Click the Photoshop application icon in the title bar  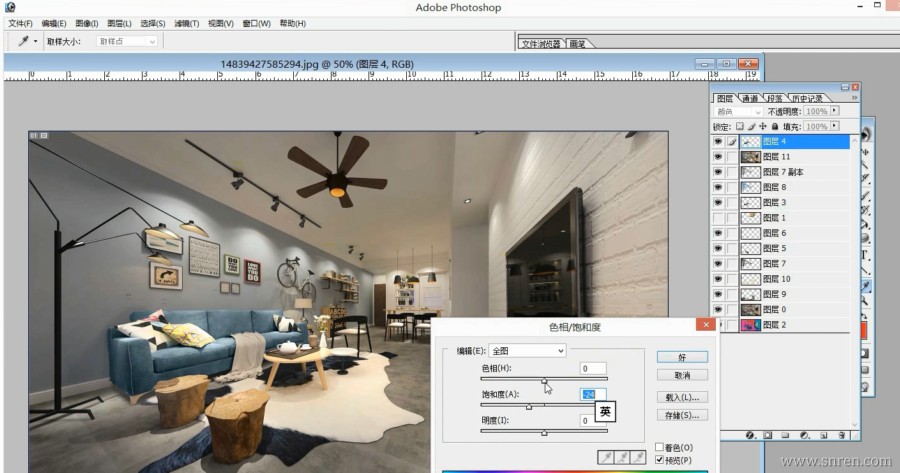[x=10, y=7]
